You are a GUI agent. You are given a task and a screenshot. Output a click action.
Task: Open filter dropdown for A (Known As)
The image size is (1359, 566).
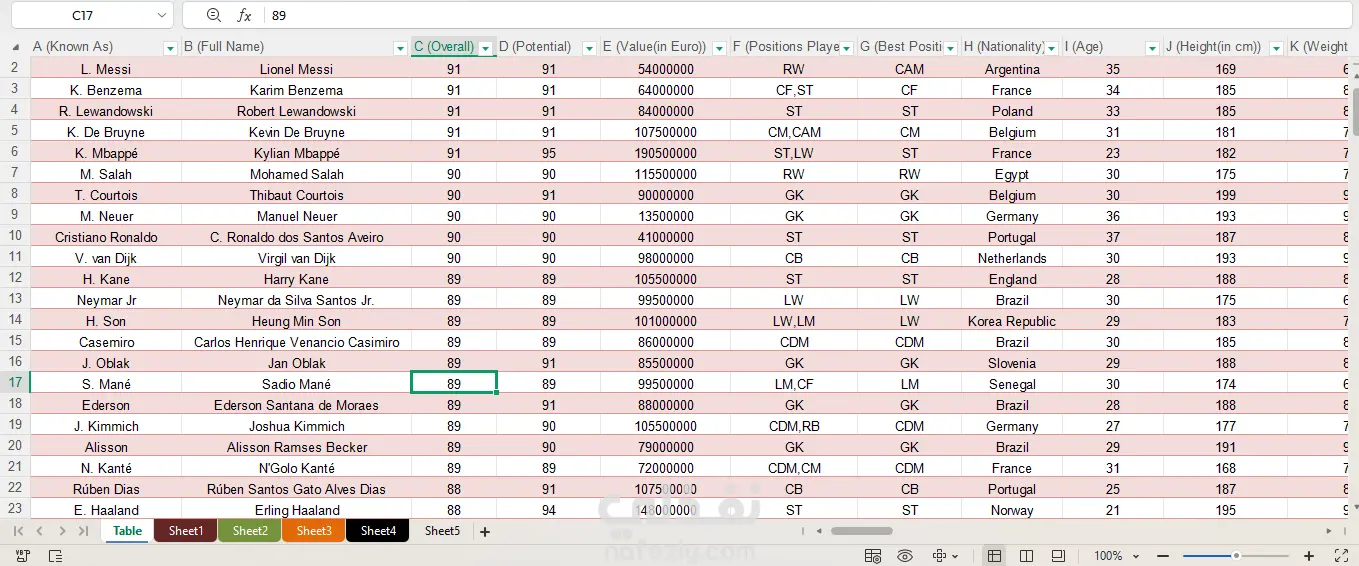170,48
